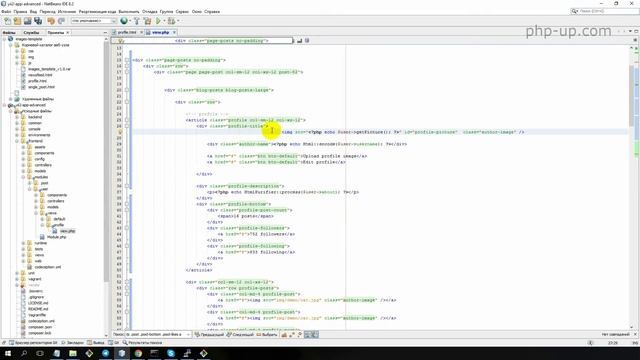Open the Вид menu
Viewport: 640px width, 360px height.
[33, 12]
